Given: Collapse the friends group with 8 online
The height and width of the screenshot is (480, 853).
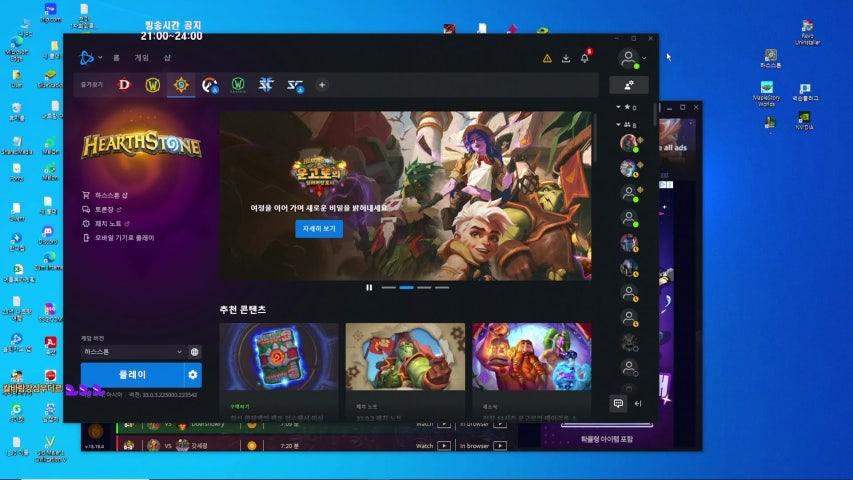Looking at the screenshot, I should coord(619,125).
